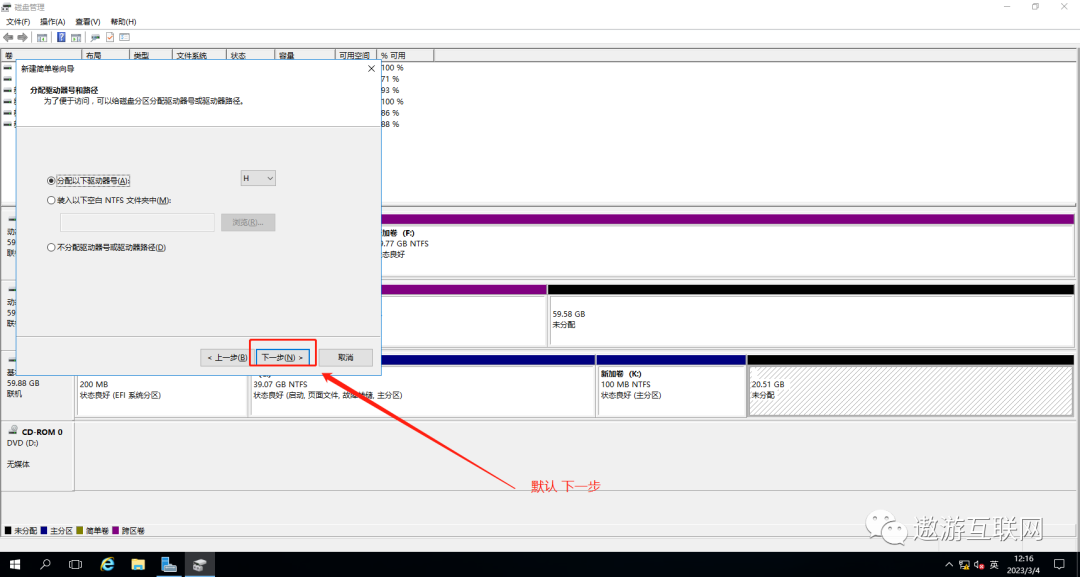This screenshot has width=1080, height=577.
Task: Click the 93 % value in volume list
Action: point(391,90)
